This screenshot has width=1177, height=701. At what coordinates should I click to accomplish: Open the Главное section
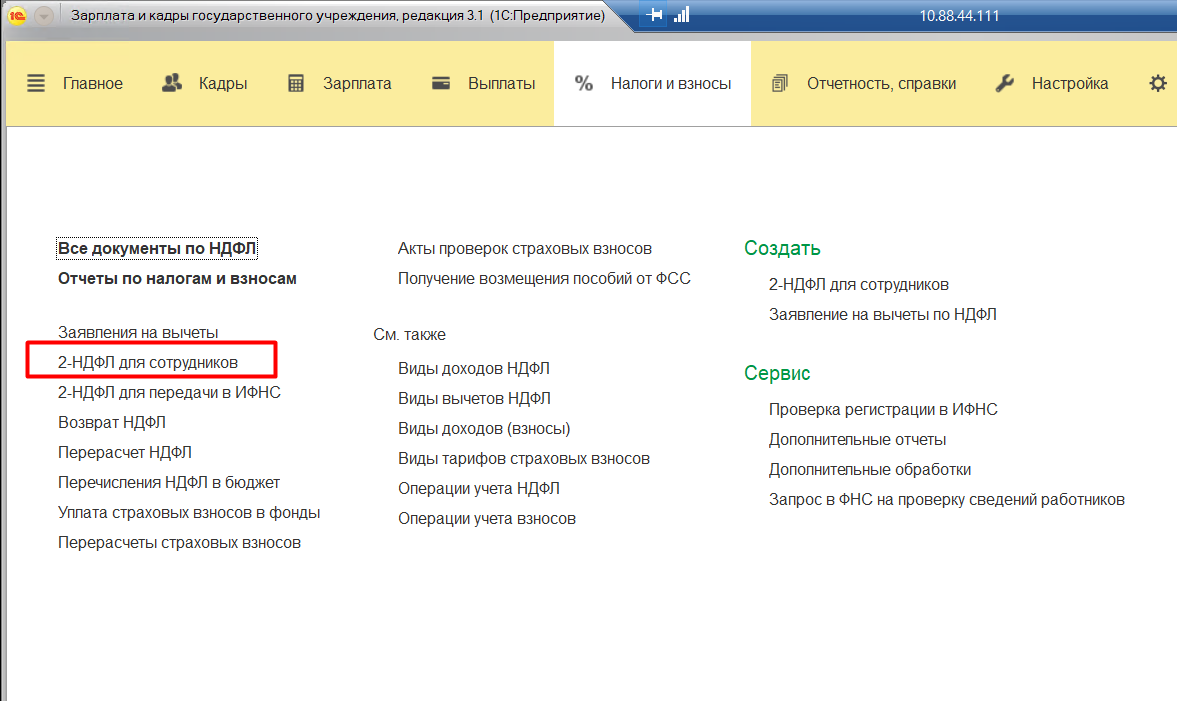(x=75, y=84)
